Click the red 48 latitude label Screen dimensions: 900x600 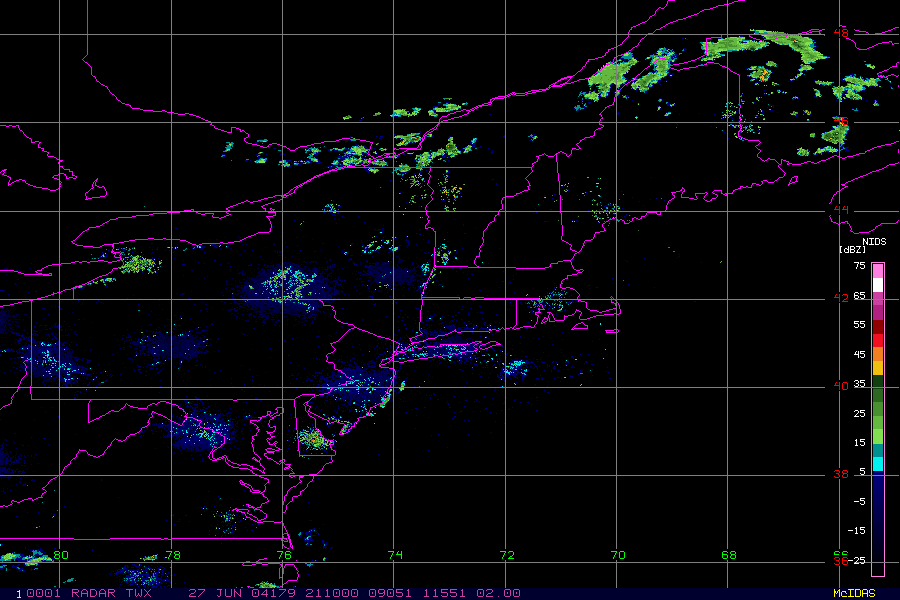(841, 33)
